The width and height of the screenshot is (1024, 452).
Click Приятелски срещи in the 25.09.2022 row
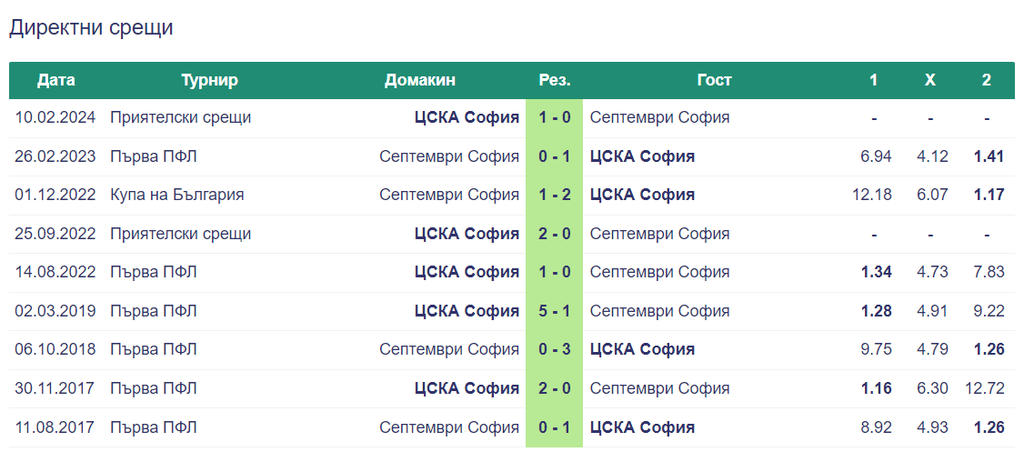(x=180, y=233)
